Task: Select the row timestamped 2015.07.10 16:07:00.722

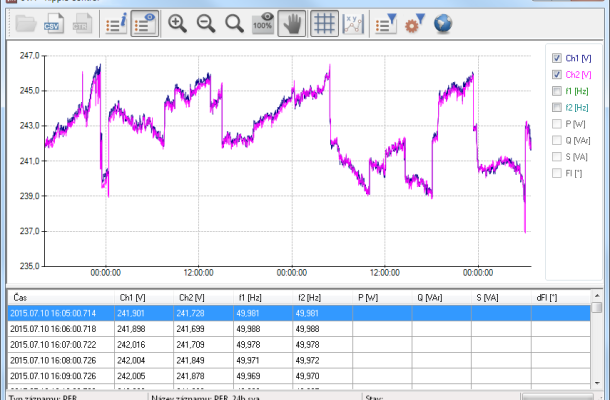Action: 60,344
